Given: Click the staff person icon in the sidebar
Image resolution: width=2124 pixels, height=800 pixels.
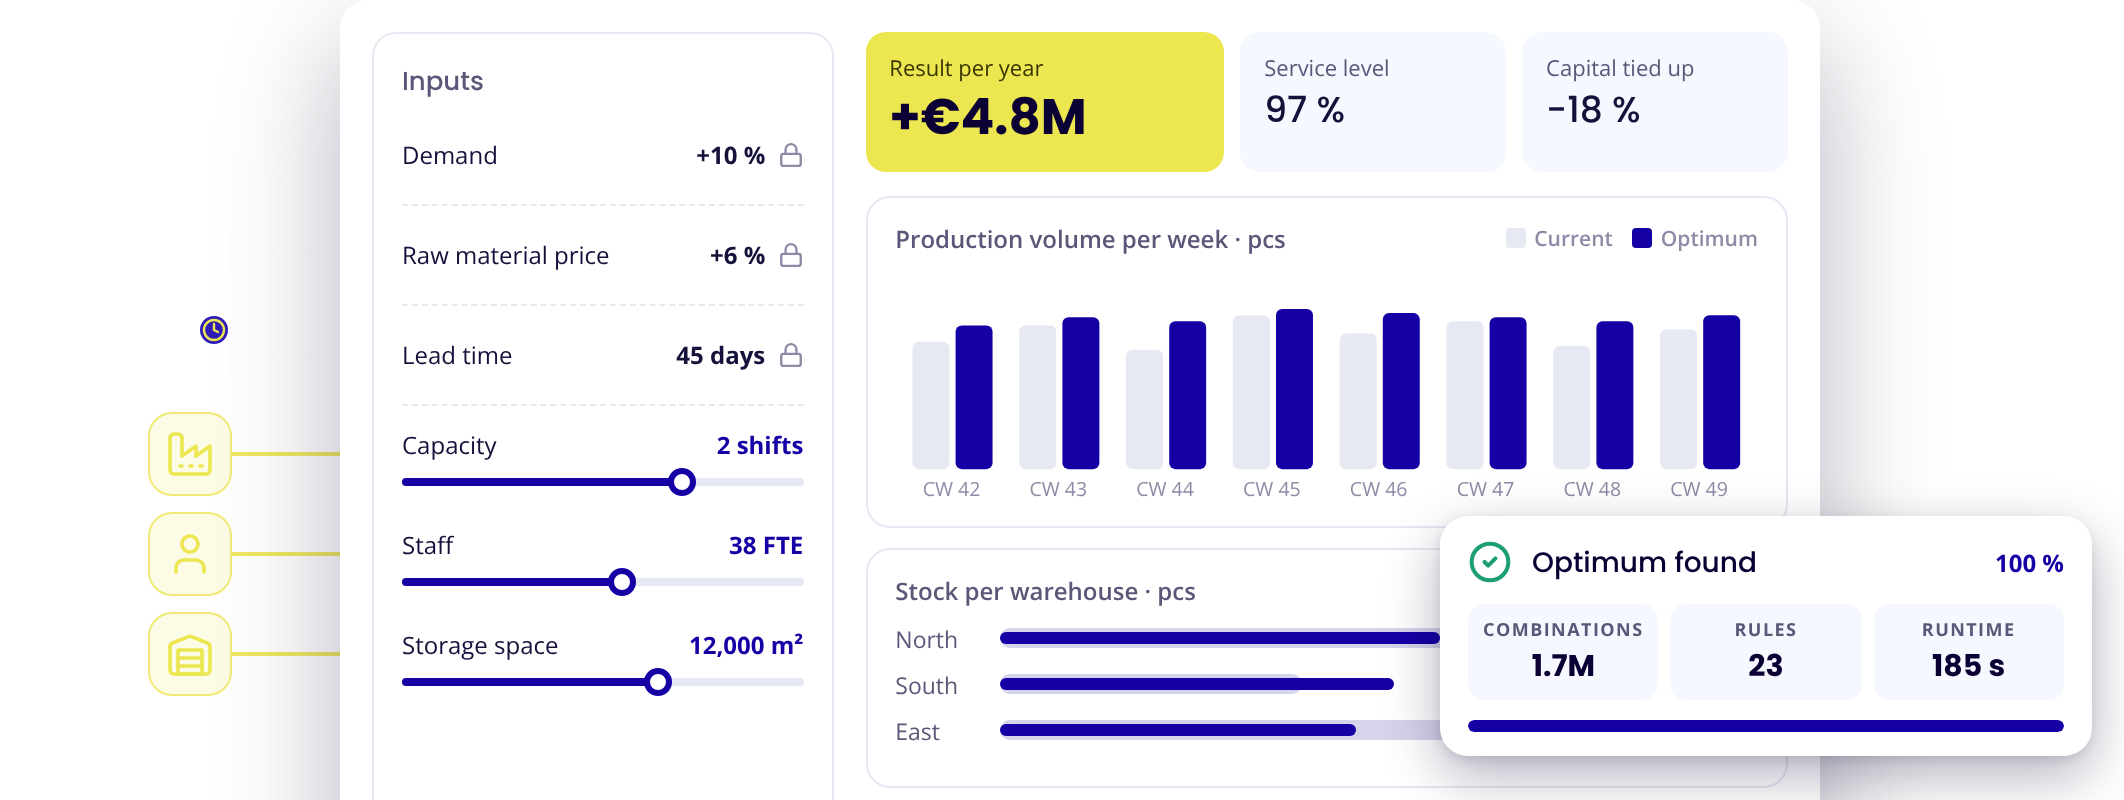Looking at the screenshot, I should tap(190, 554).
